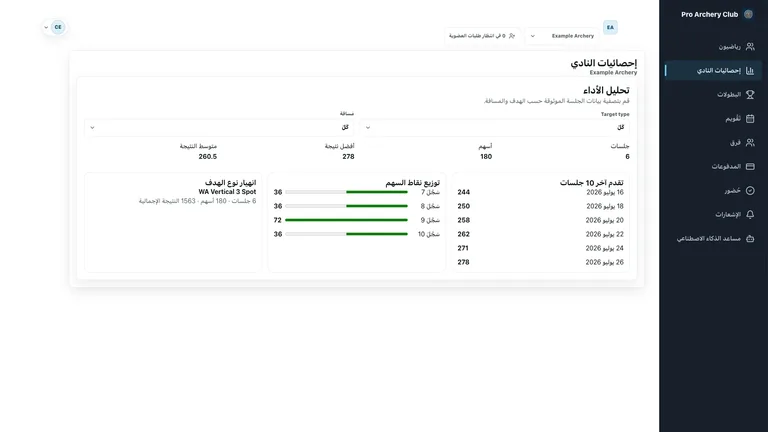Click the score 8 distribution bar
The height and width of the screenshot is (432, 768).
coord(346,206)
